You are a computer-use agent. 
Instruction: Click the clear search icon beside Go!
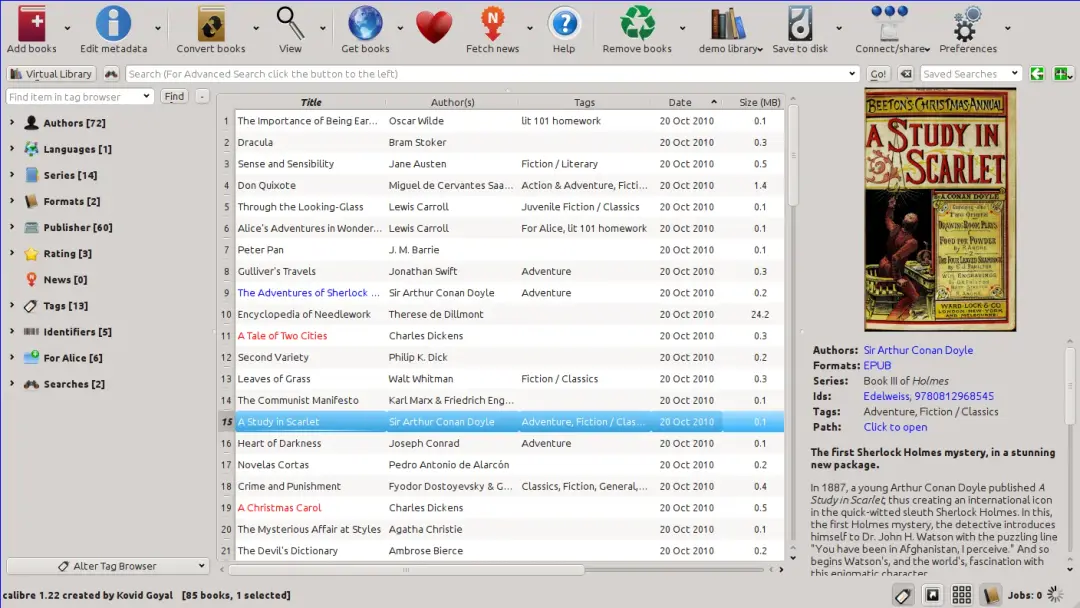[905, 74]
